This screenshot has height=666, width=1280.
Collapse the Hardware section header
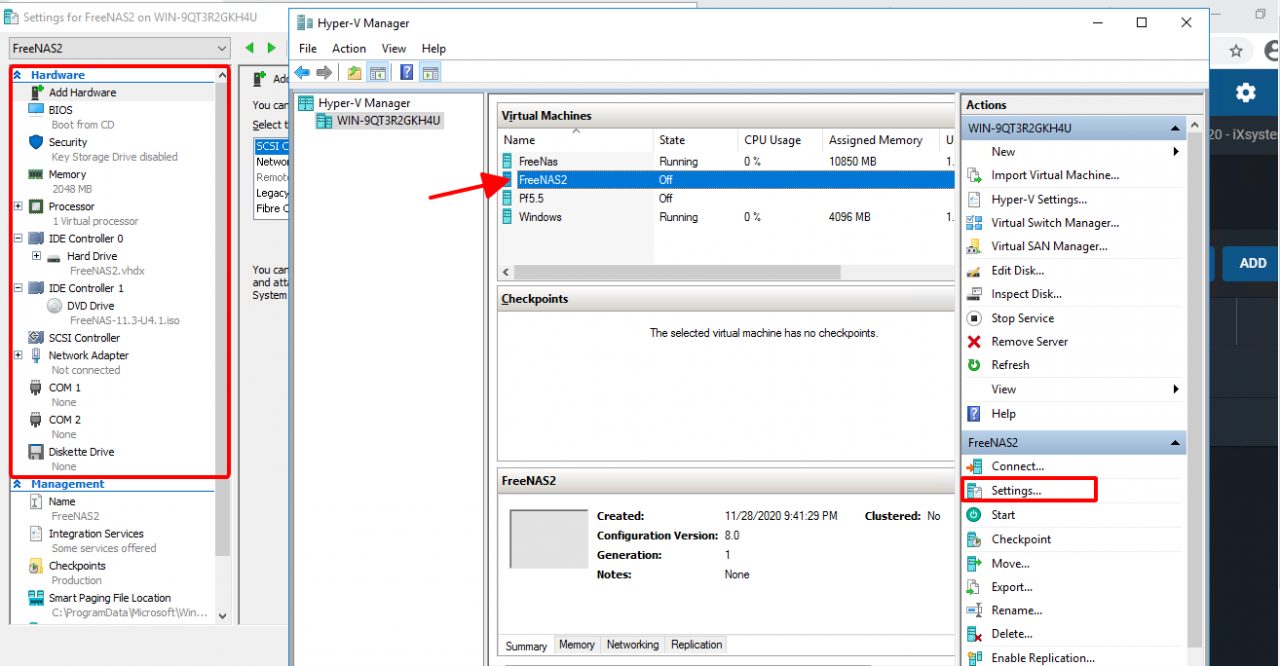(17, 75)
